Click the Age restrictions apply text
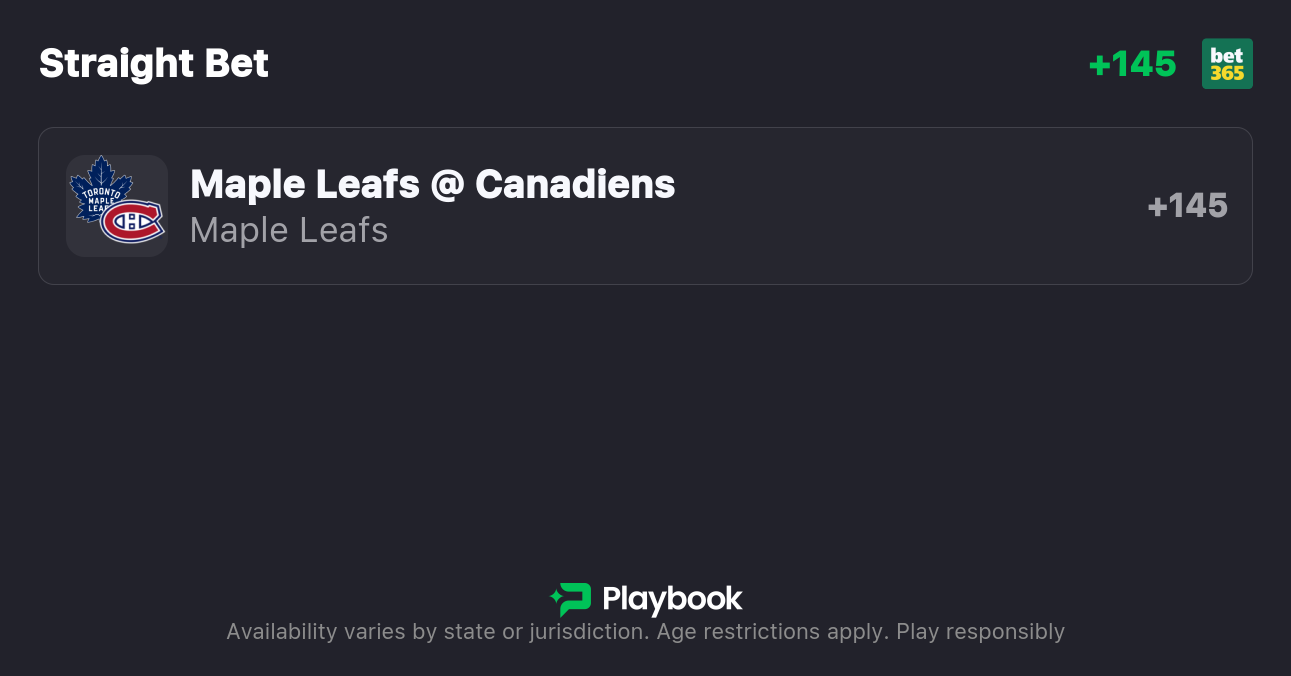 [772, 632]
